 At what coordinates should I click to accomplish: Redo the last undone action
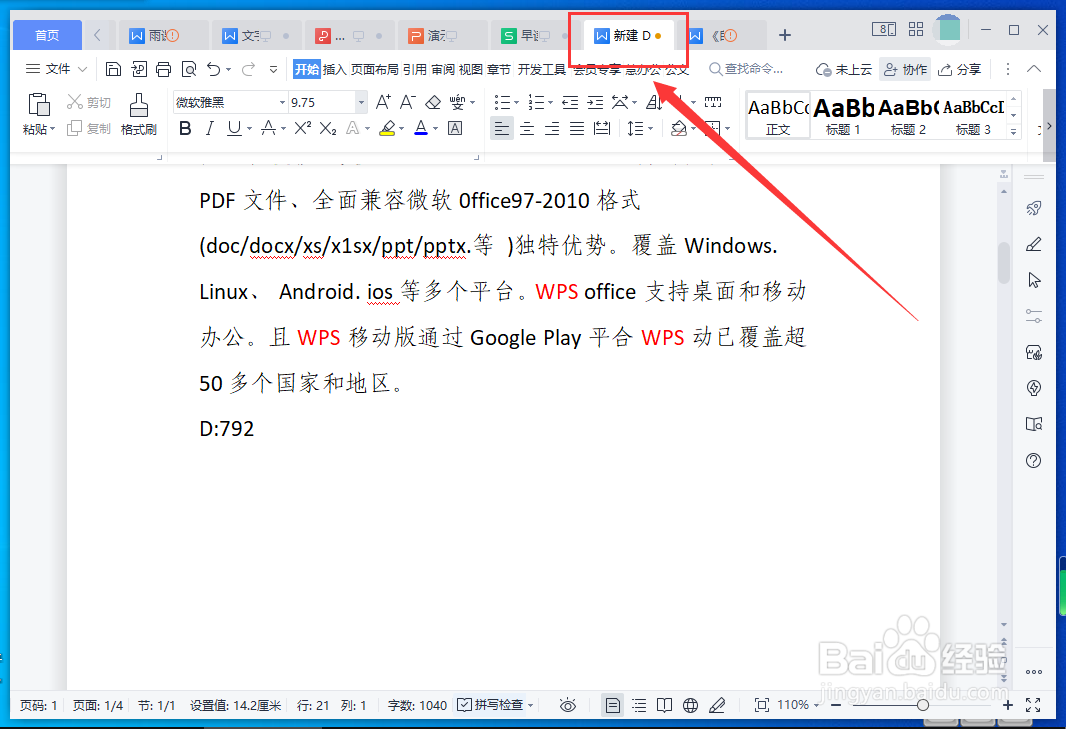click(x=248, y=69)
